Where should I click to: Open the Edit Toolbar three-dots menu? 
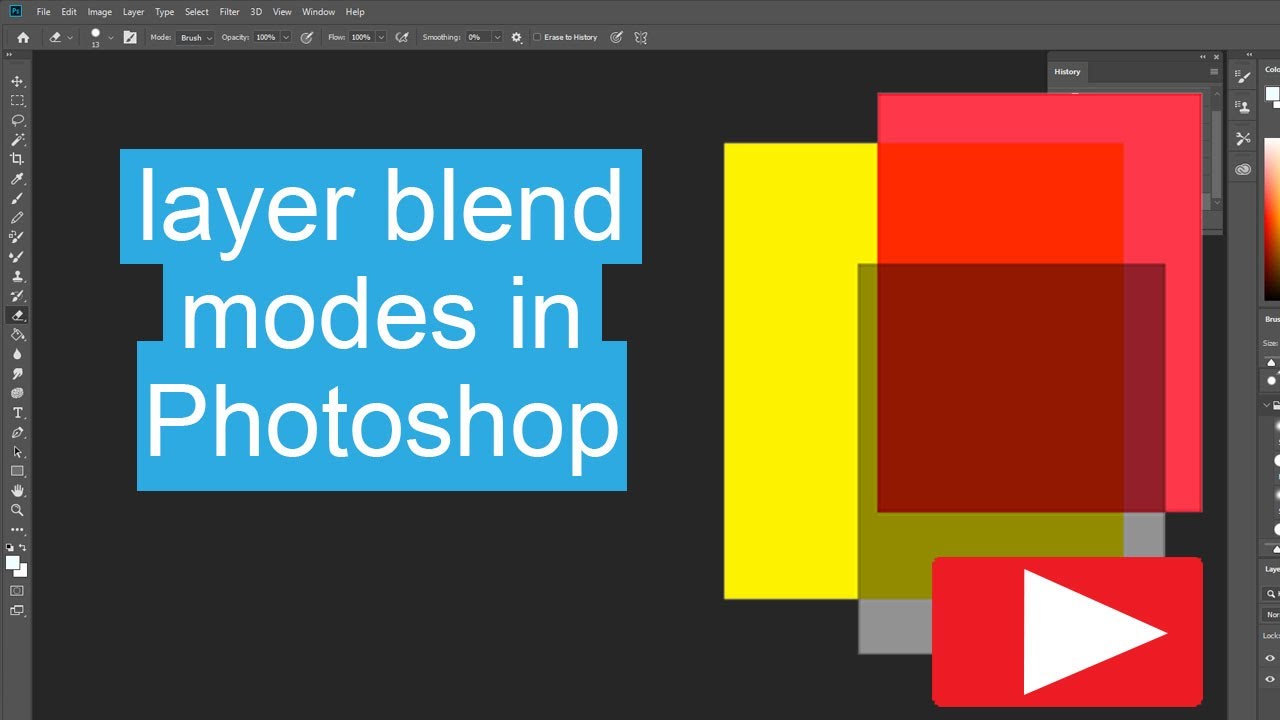[x=17, y=530]
